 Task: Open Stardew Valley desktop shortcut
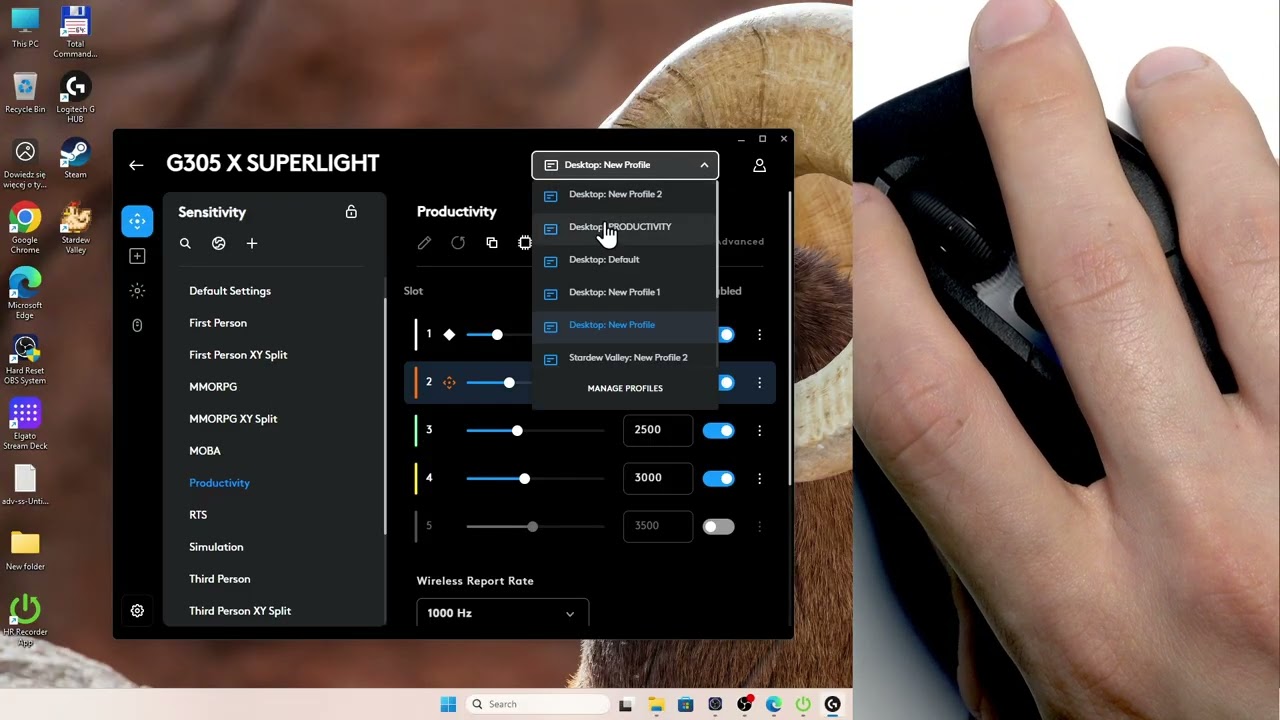(x=75, y=228)
